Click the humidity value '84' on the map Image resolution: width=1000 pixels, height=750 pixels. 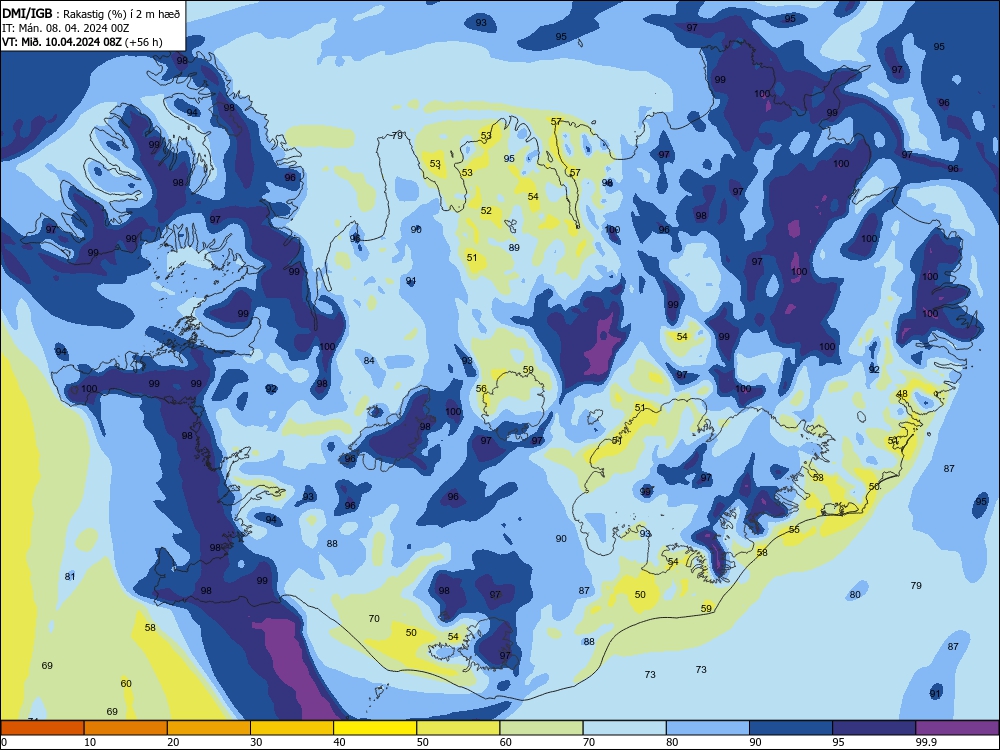tap(369, 360)
